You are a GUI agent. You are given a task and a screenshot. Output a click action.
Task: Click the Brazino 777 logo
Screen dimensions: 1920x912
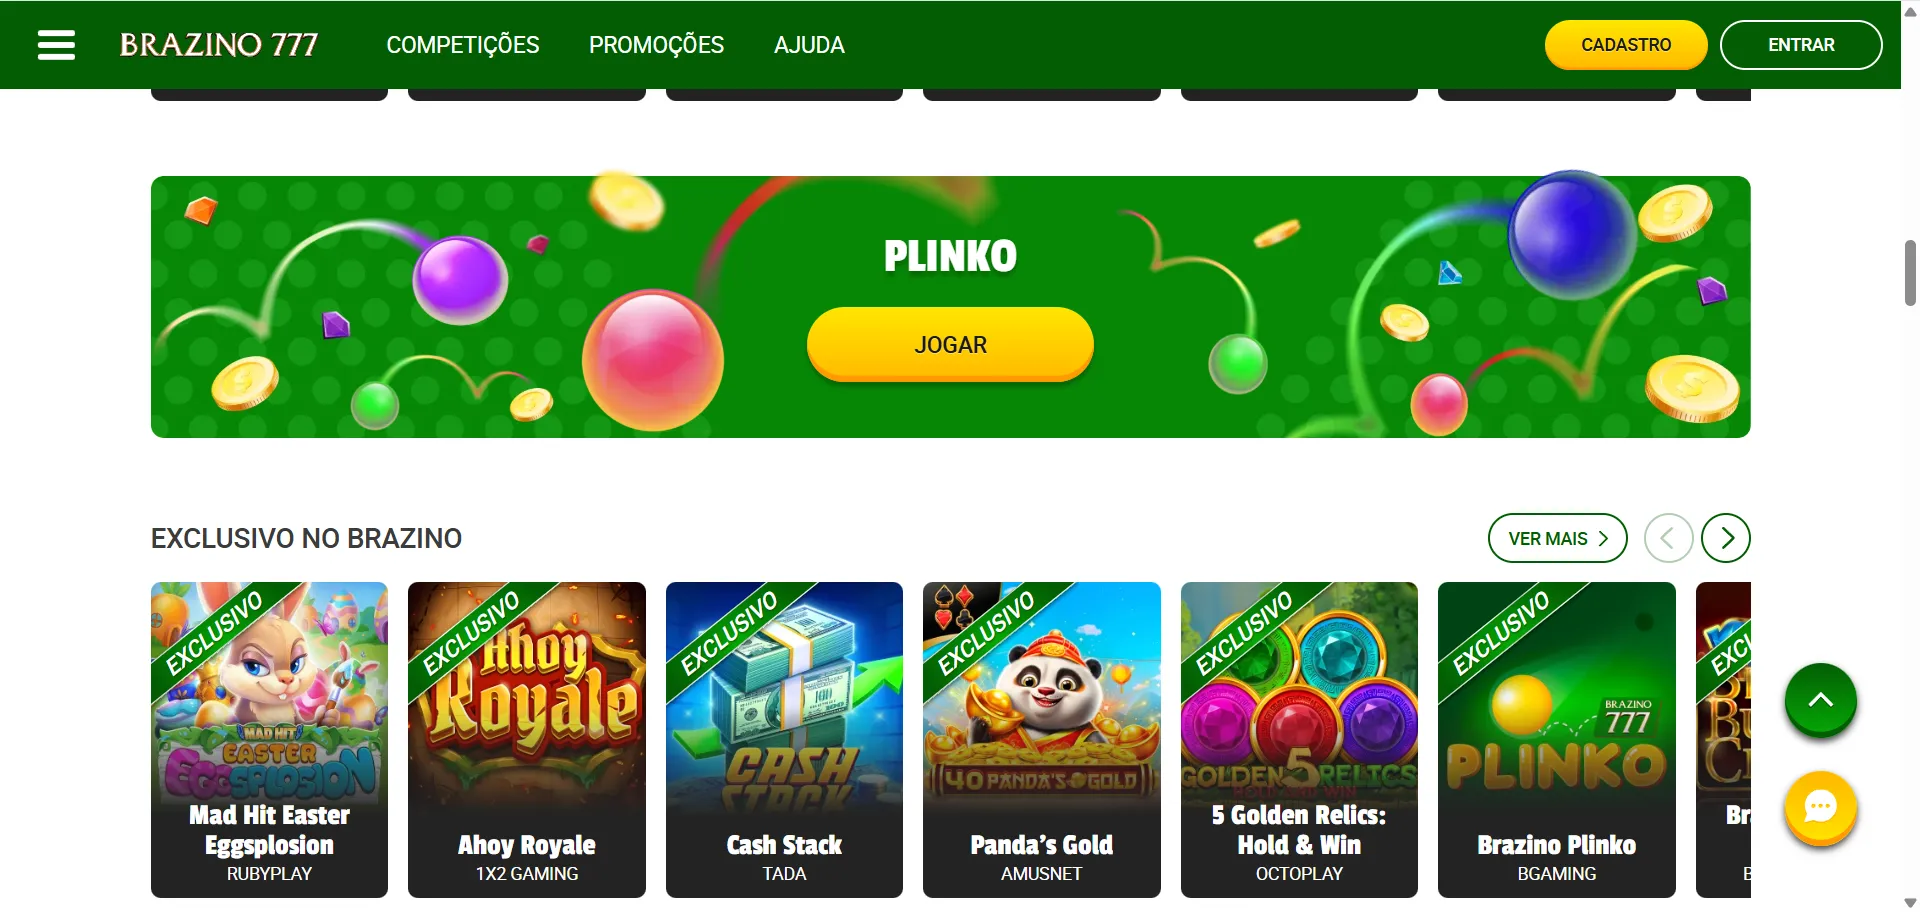pos(218,45)
